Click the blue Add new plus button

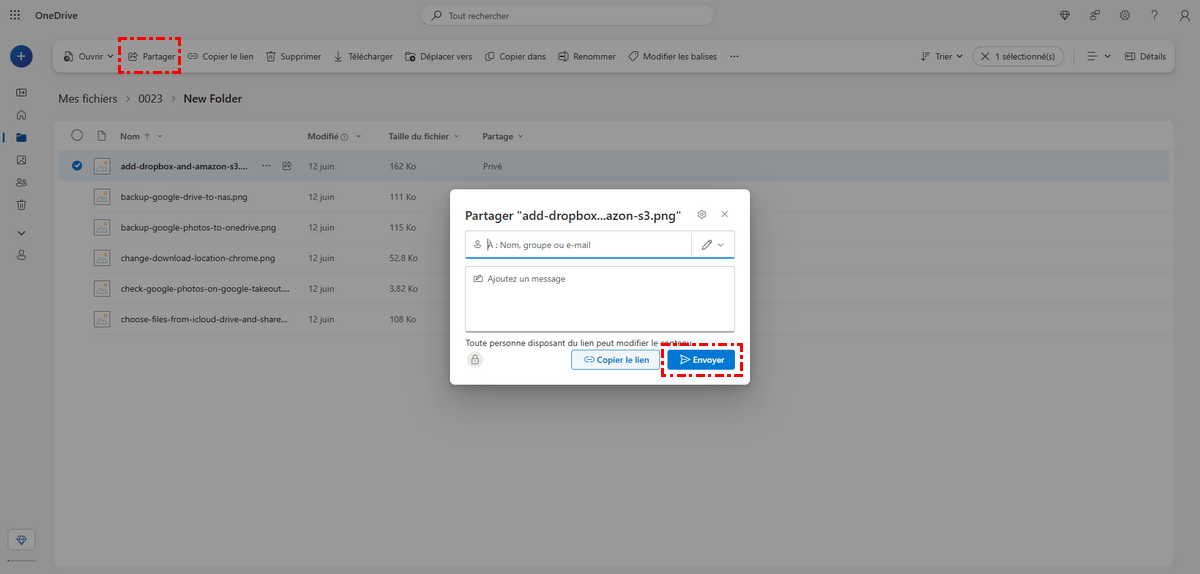[x=21, y=57]
